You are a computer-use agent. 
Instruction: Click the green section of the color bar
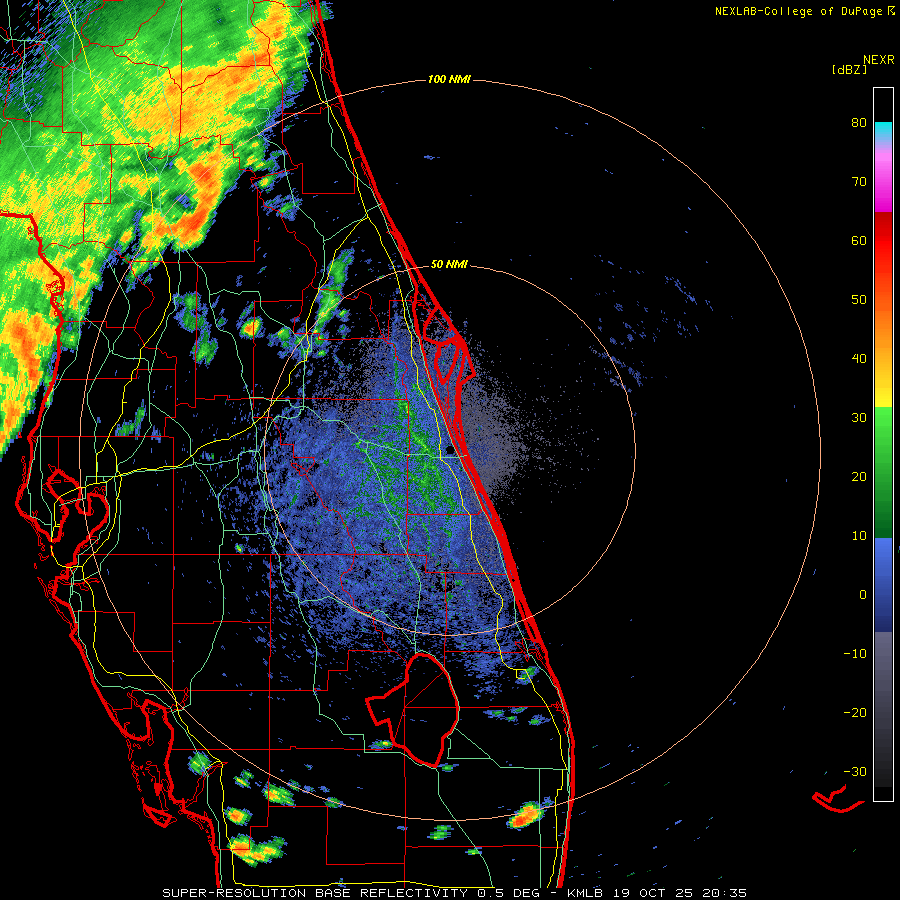click(883, 472)
